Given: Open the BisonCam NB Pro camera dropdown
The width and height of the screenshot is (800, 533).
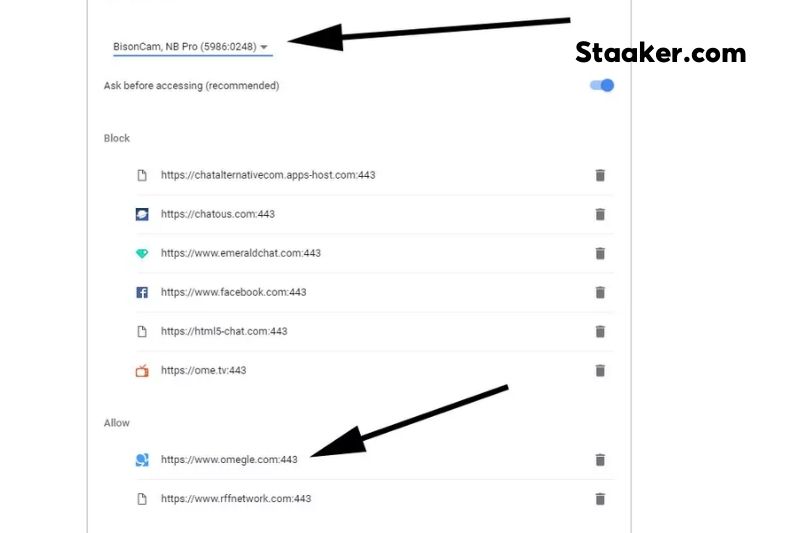Looking at the screenshot, I should [192, 46].
